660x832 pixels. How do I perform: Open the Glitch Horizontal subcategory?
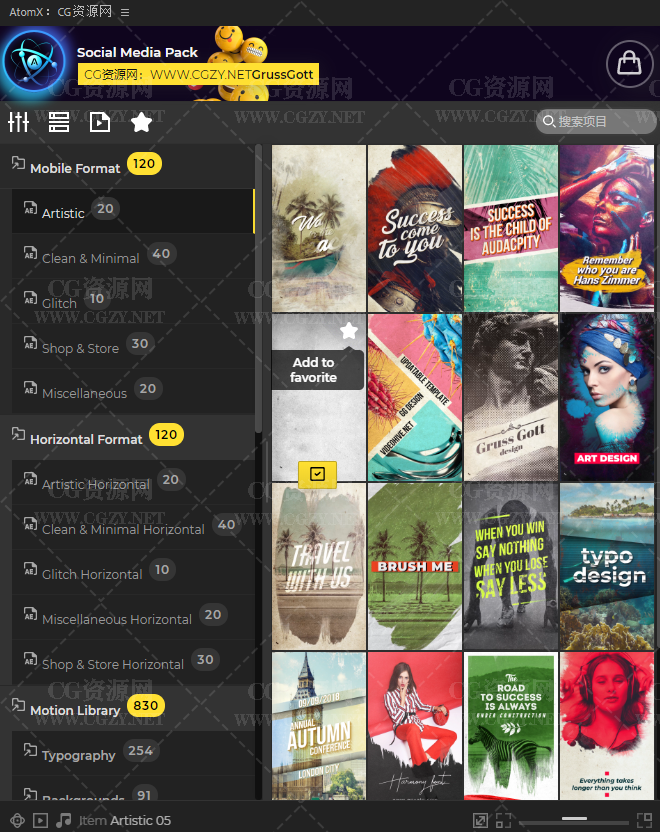tap(92, 574)
